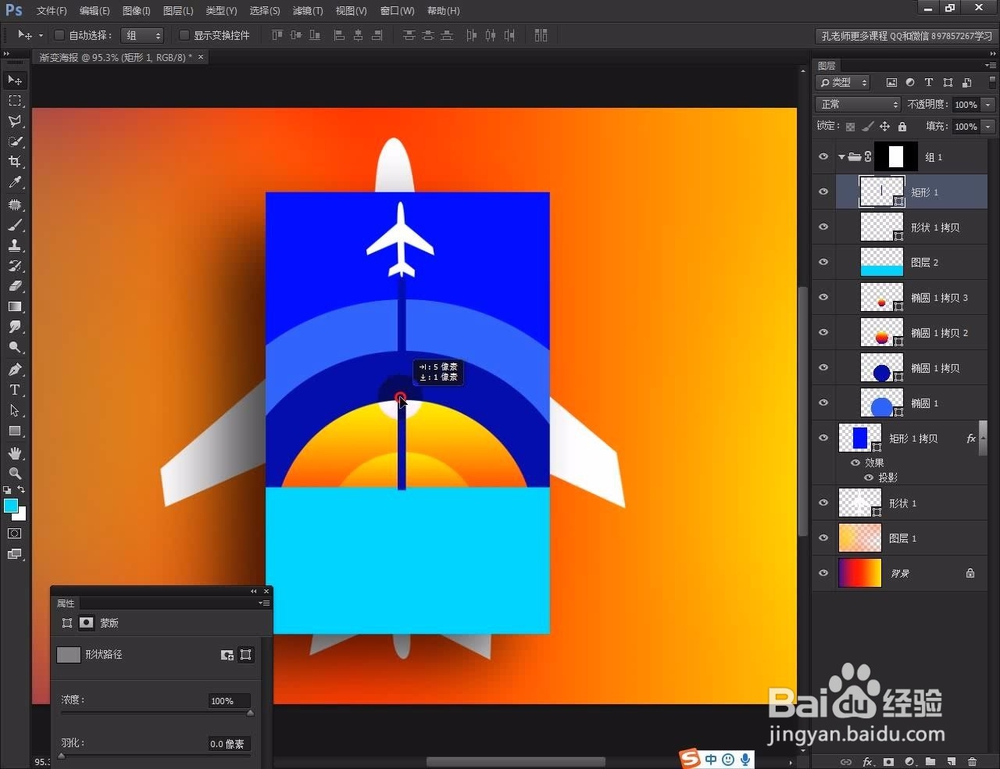
Task: Click the 矩形 1 layer thumbnail
Action: point(881,191)
